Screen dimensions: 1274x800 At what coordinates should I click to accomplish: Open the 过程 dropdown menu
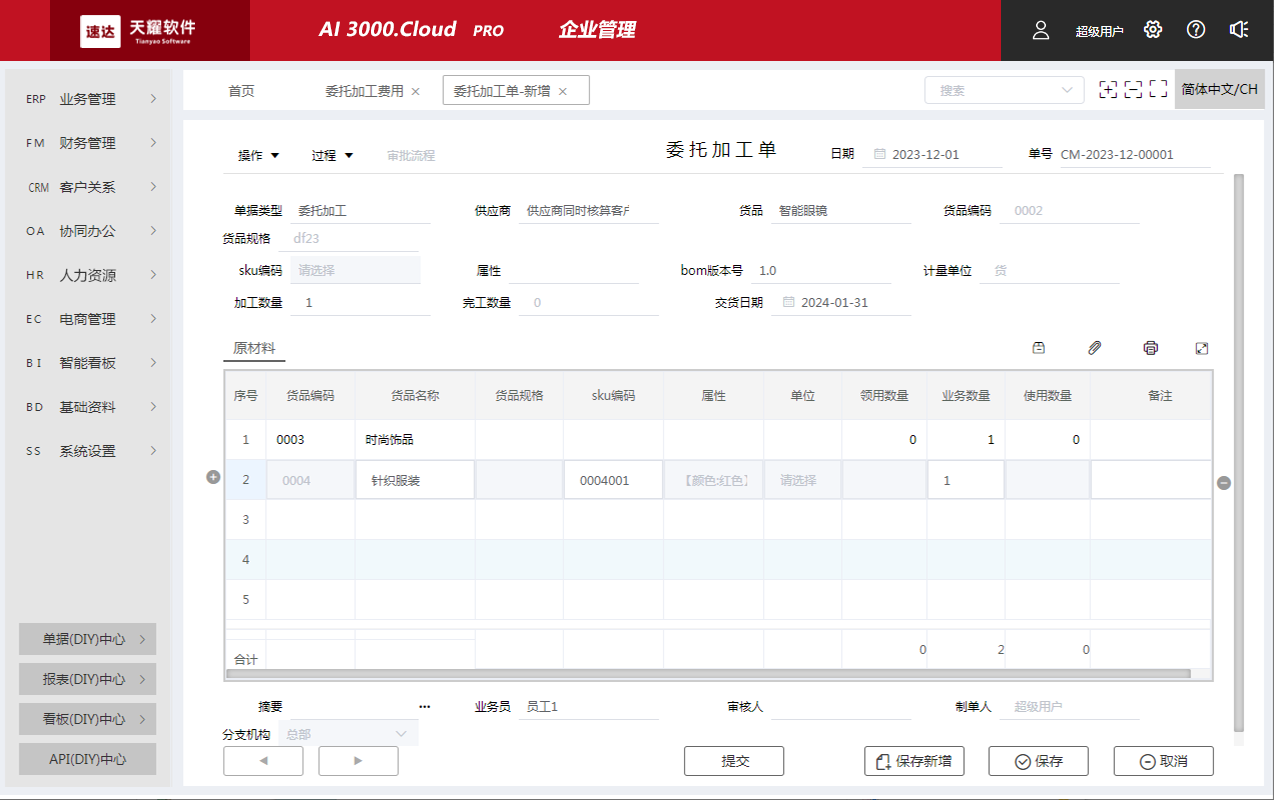tap(331, 155)
